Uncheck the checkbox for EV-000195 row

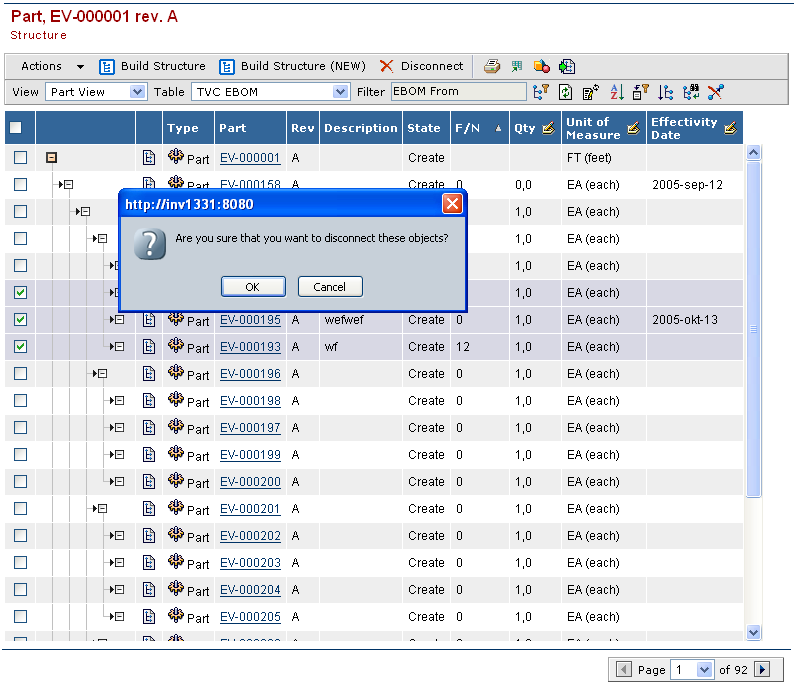(x=20, y=320)
